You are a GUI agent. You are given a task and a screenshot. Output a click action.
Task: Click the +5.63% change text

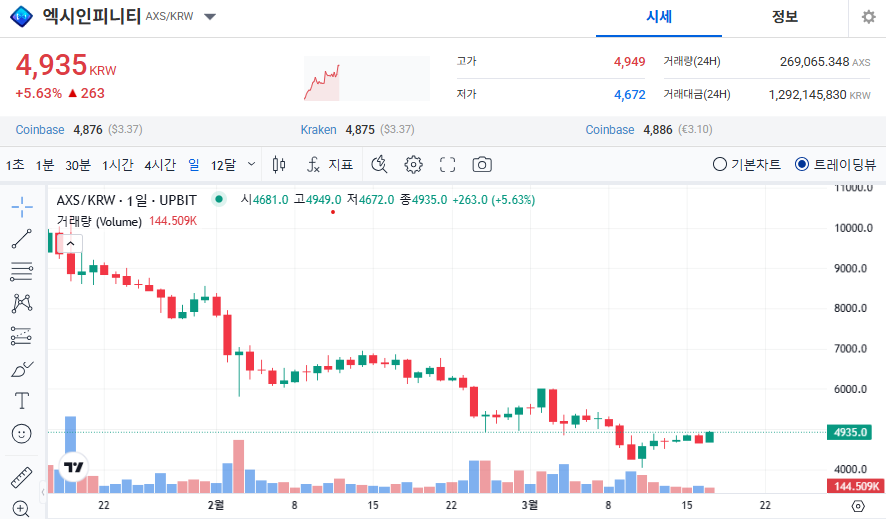point(38,93)
